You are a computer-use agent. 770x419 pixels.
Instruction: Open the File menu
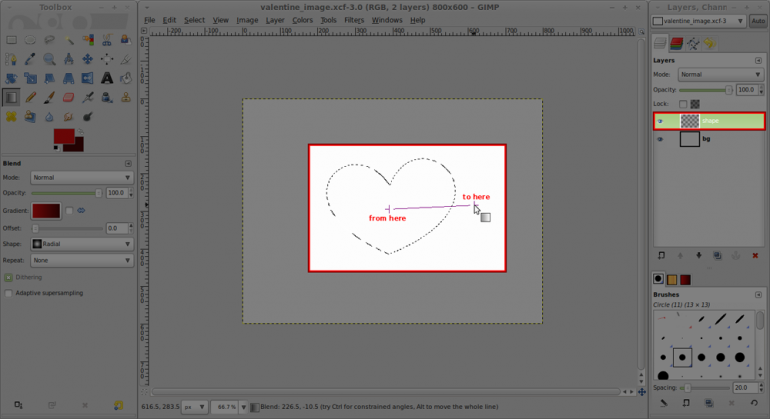point(149,20)
